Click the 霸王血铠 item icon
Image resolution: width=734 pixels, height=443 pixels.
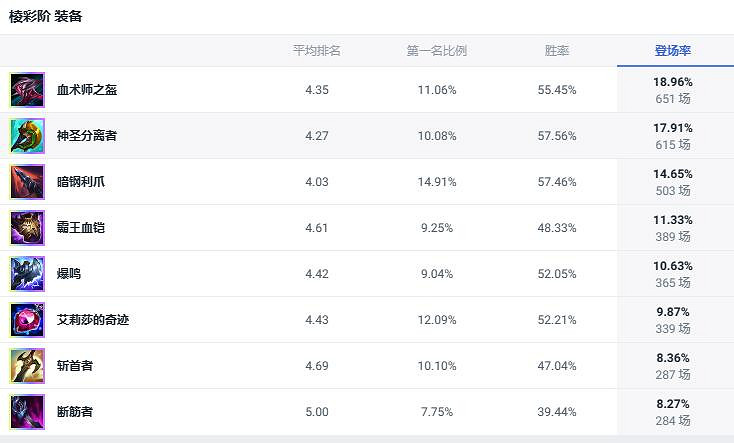tap(27, 228)
